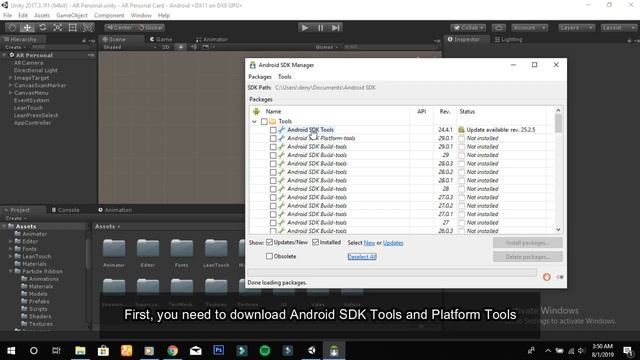Screen dimensions: 640x360
Task: Select ARCamera in Hierarchy
Action: click(29, 63)
